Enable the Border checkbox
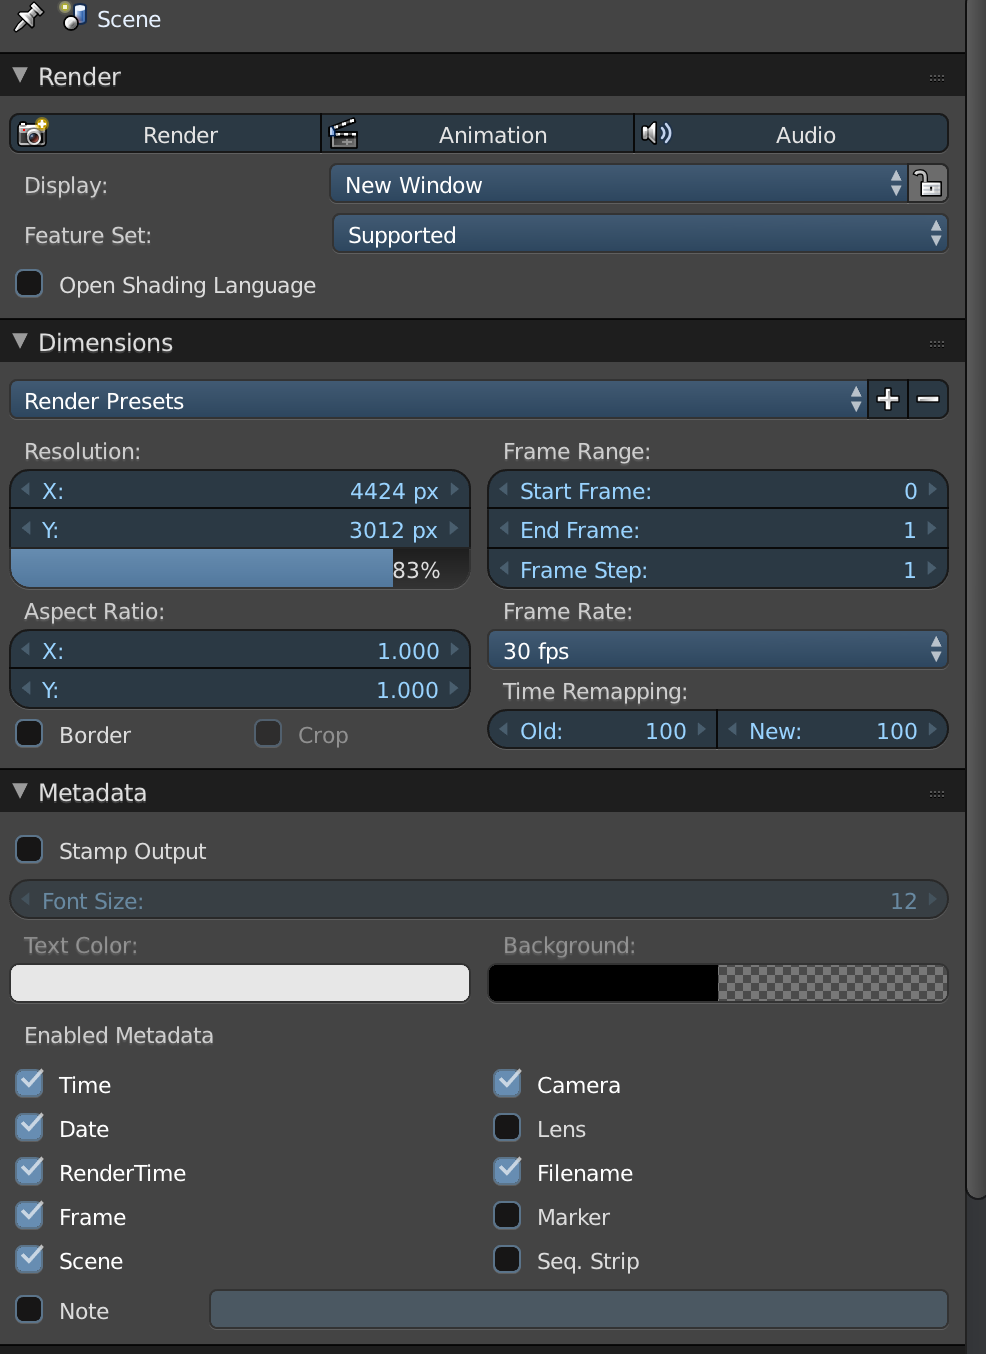986x1354 pixels. (30, 734)
